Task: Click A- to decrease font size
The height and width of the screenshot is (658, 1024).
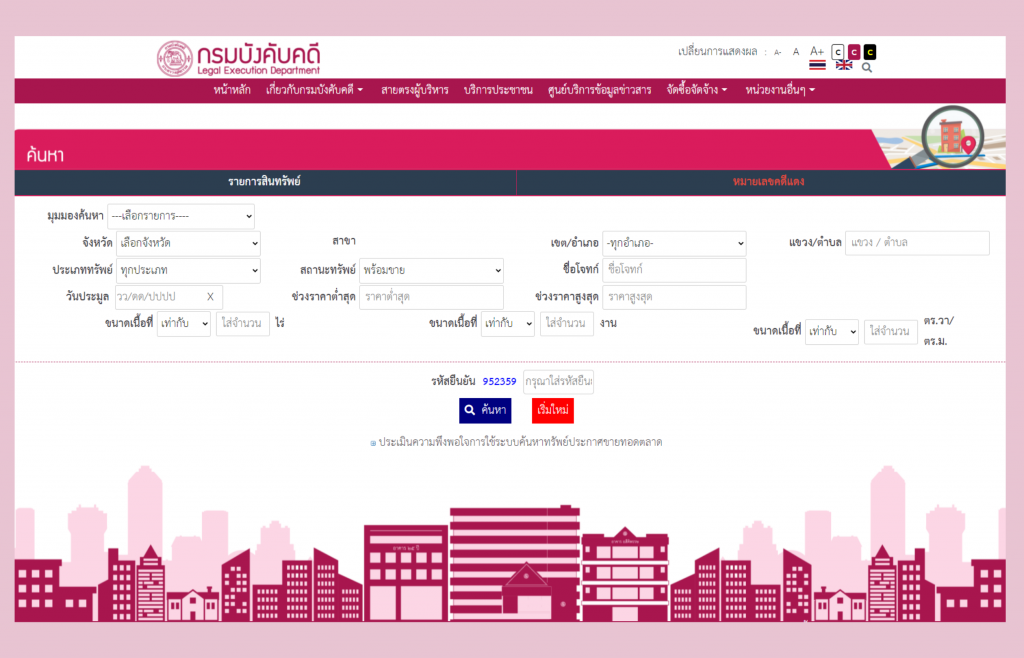Action: click(x=777, y=51)
